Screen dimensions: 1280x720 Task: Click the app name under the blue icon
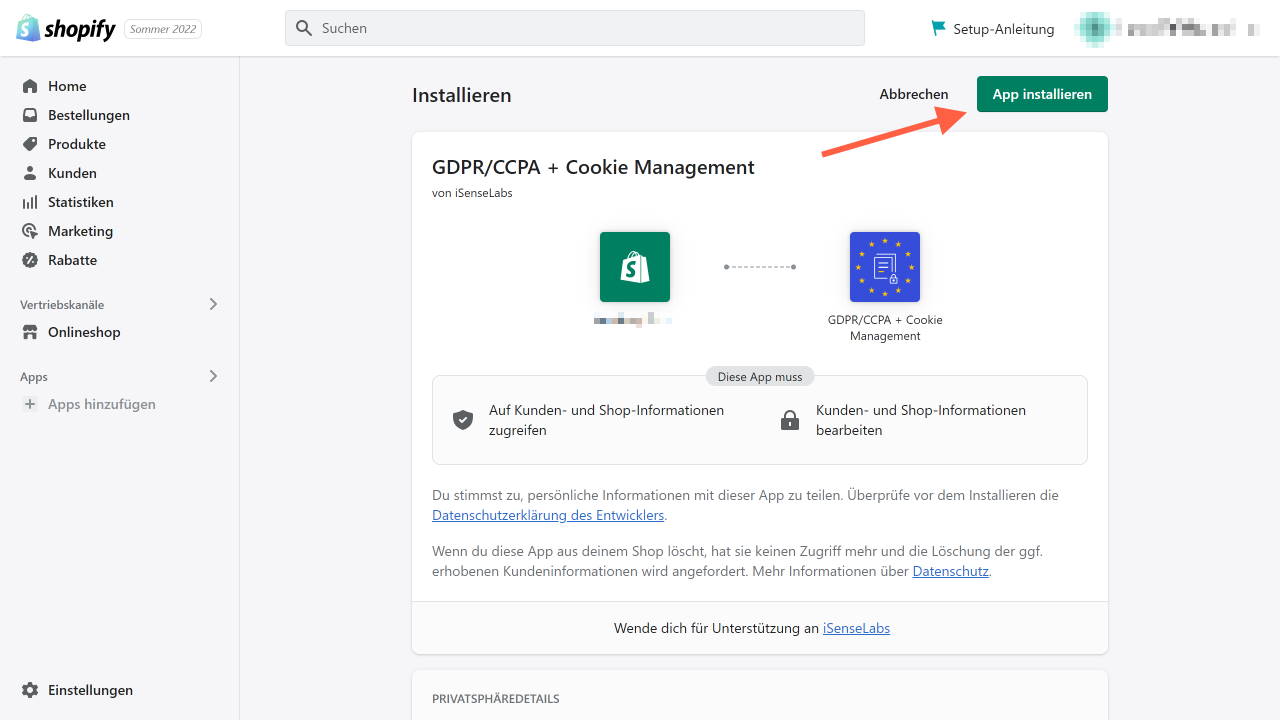[885, 328]
